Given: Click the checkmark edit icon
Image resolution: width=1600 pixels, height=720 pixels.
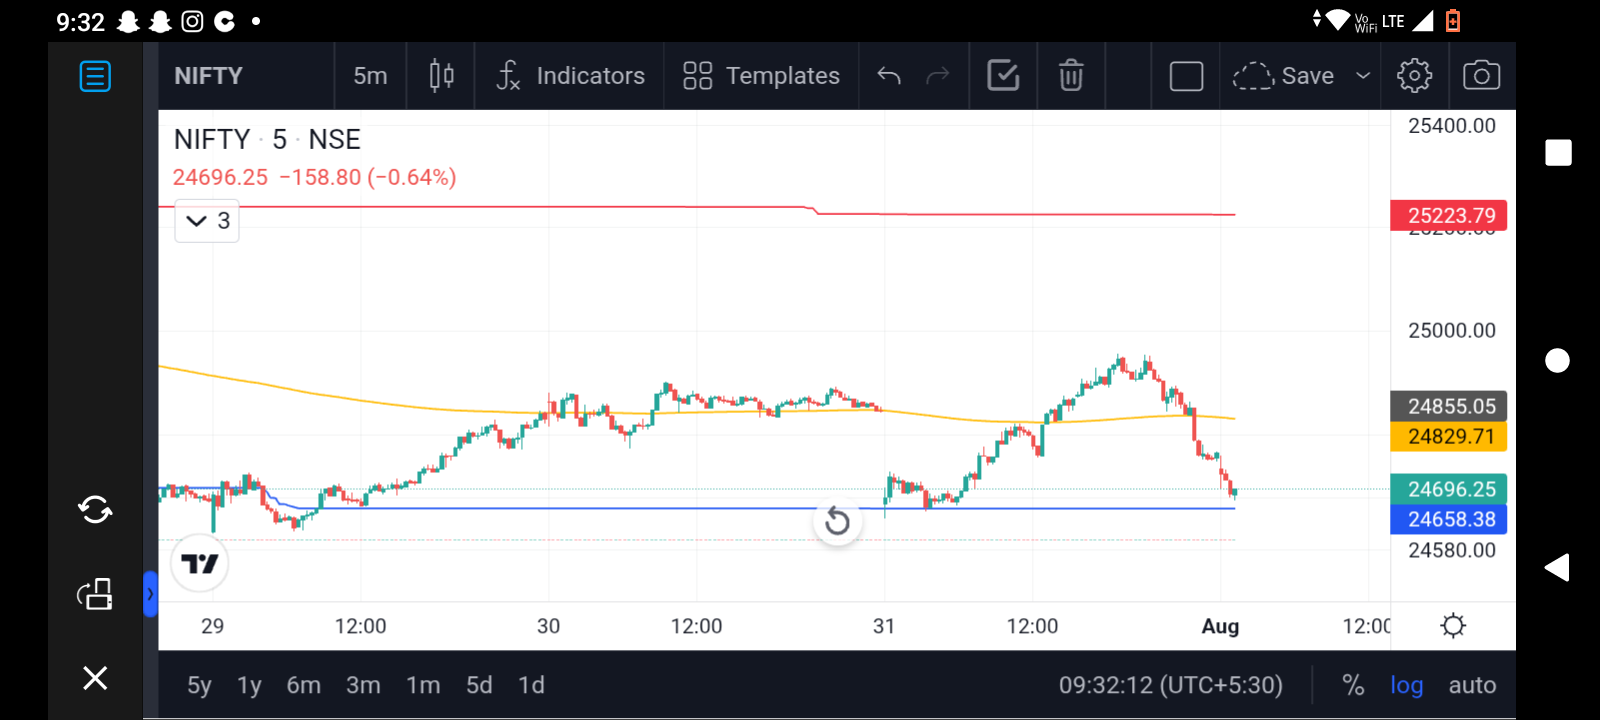Looking at the screenshot, I should (1003, 76).
